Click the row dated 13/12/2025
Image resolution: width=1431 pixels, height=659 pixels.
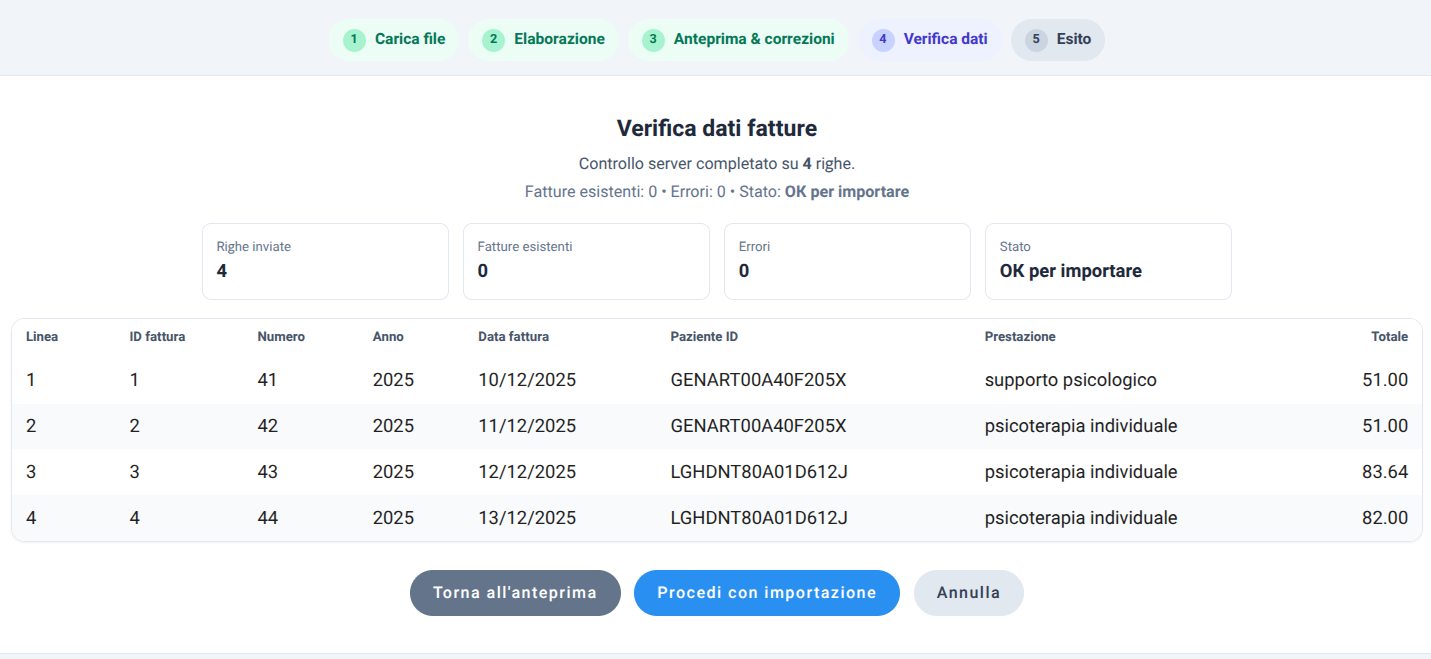pos(716,518)
